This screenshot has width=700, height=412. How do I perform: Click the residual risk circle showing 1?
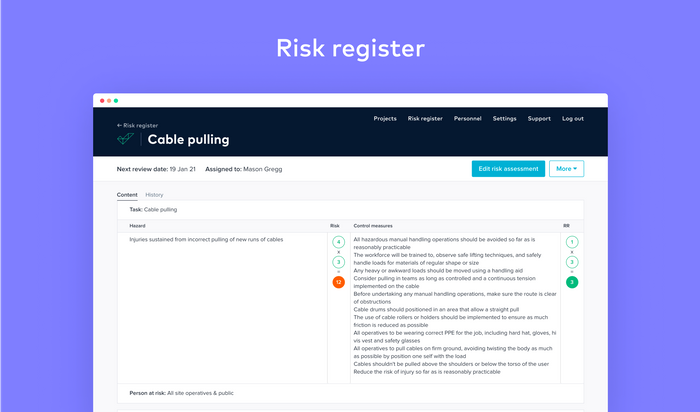(572, 242)
